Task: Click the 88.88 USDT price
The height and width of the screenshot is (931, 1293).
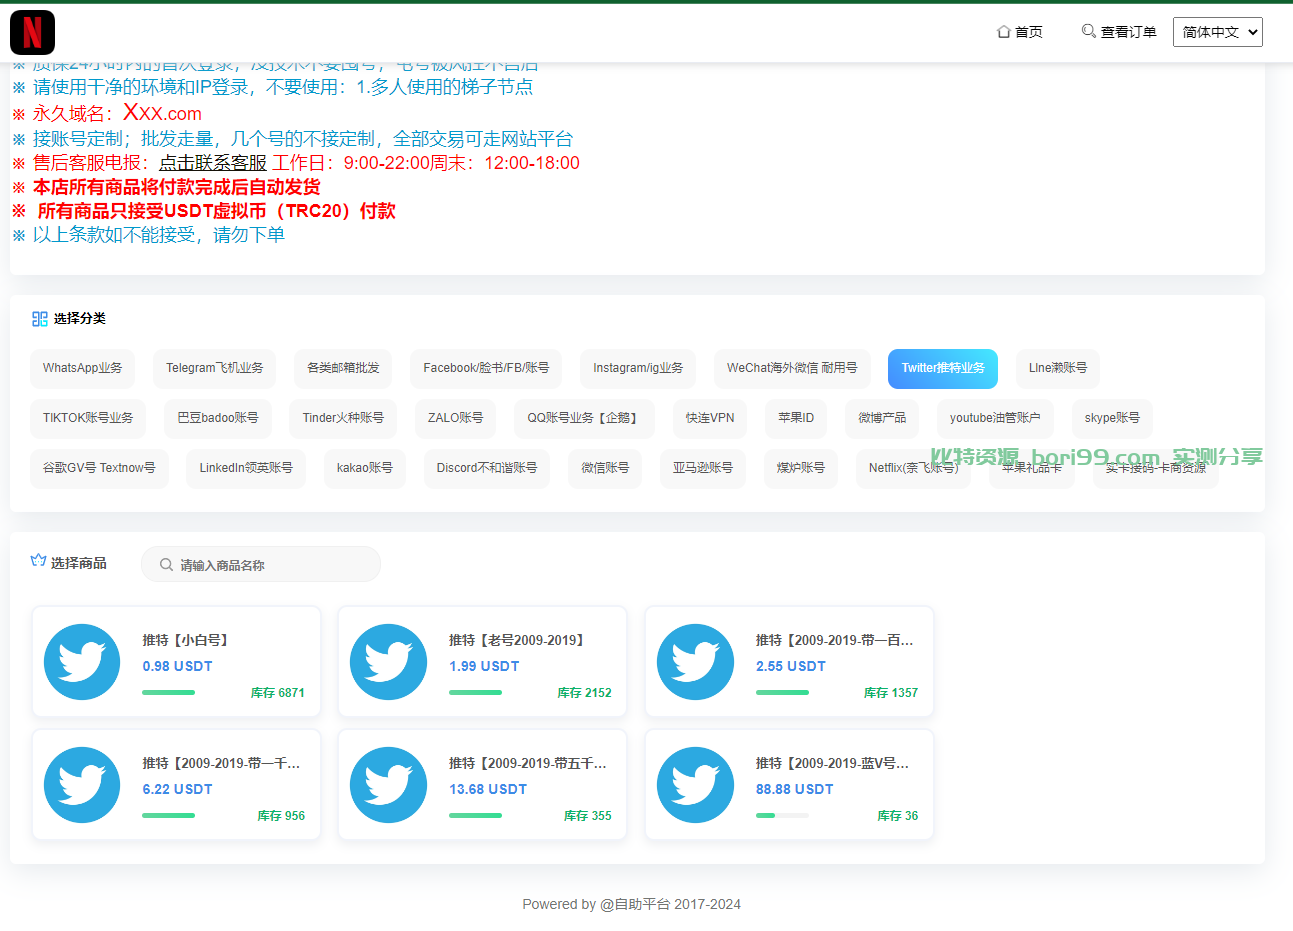Action: point(795,789)
